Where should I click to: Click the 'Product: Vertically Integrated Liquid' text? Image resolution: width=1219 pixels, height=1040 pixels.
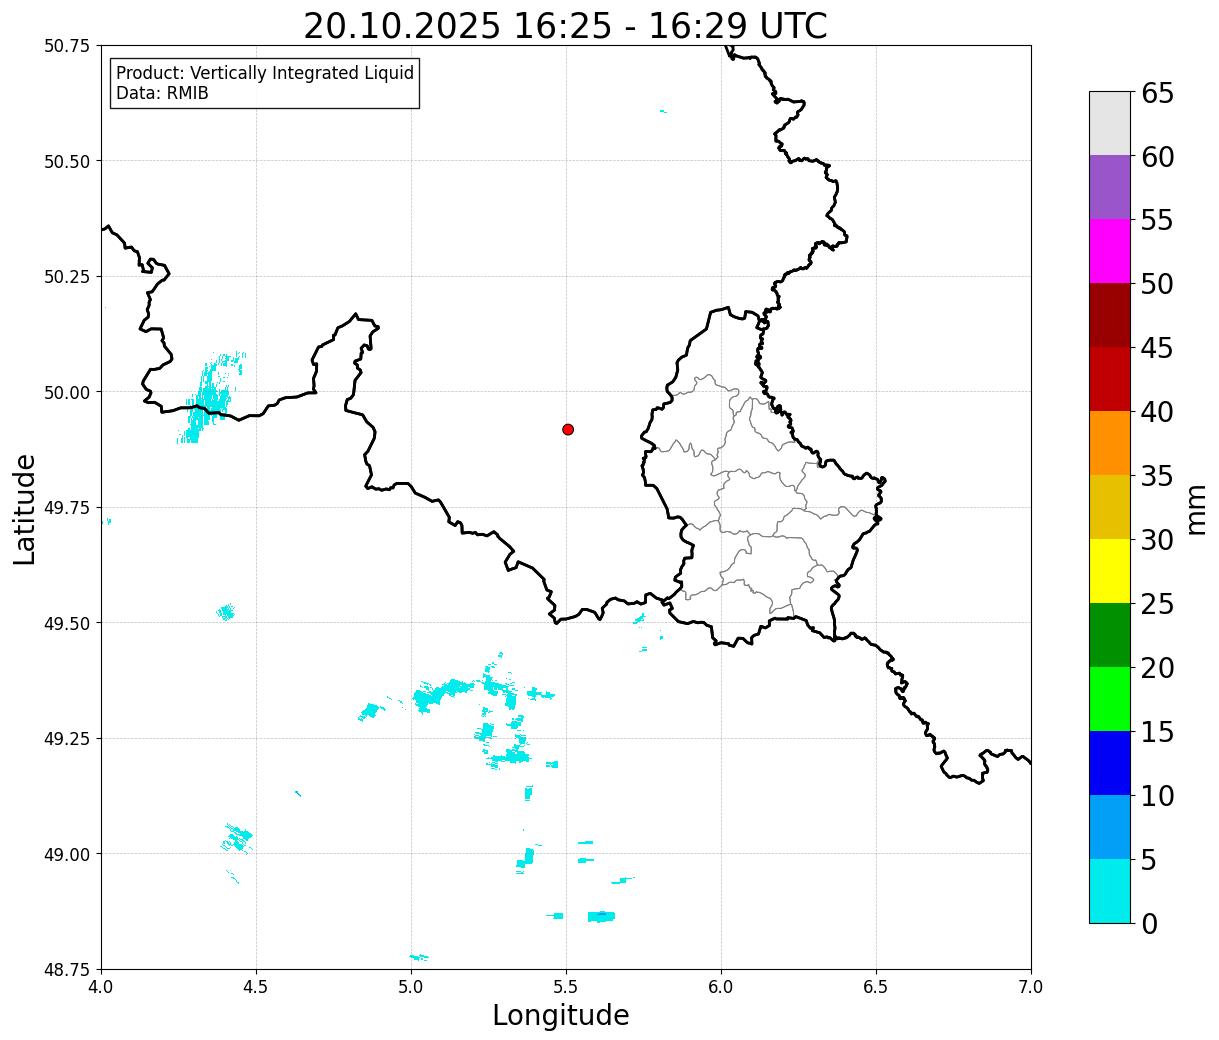[x=265, y=74]
